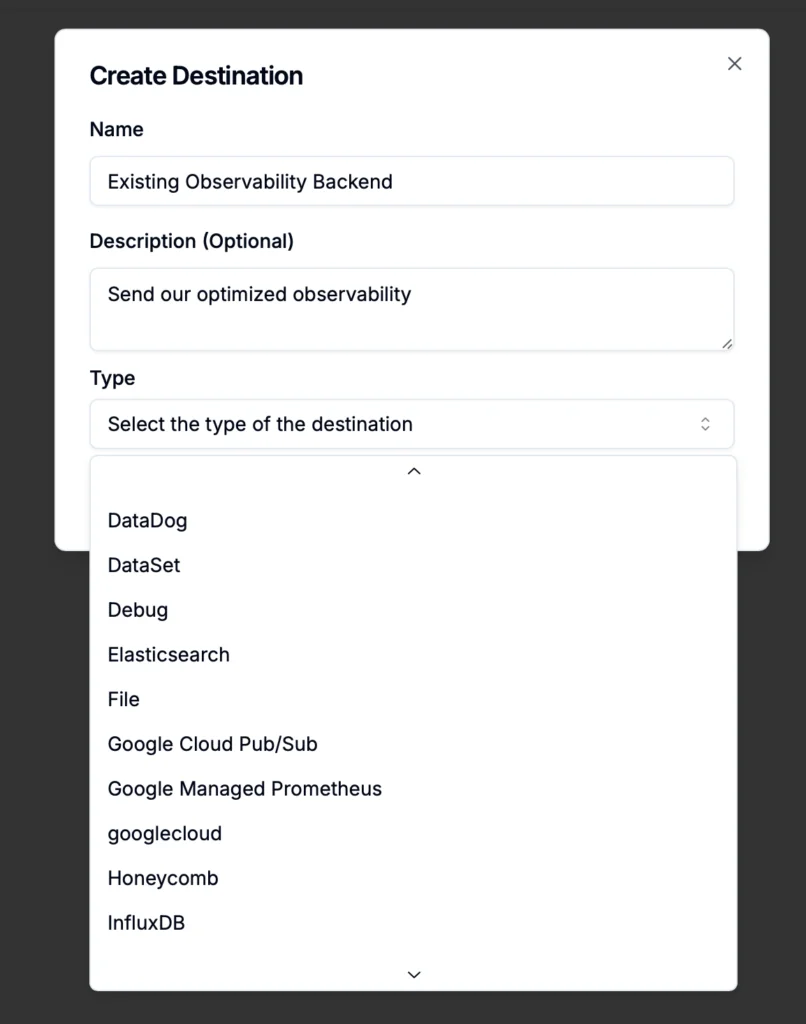
Task: Choose Google Cloud Pub/Sub option
Action: click(x=213, y=744)
